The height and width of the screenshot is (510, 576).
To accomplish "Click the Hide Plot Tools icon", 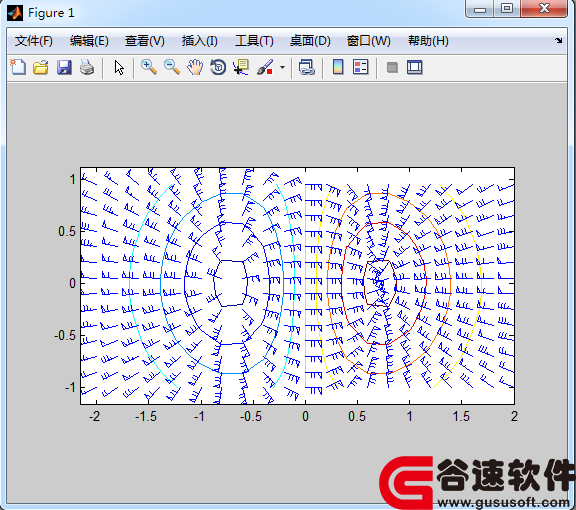I will (x=392, y=68).
